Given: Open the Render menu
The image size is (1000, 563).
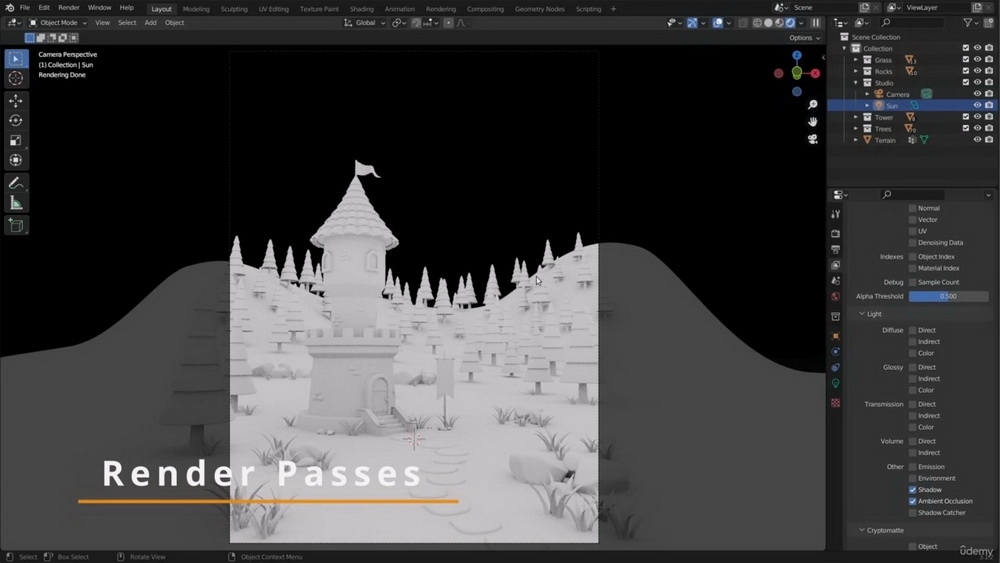Looking at the screenshot, I should click(x=69, y=8).
